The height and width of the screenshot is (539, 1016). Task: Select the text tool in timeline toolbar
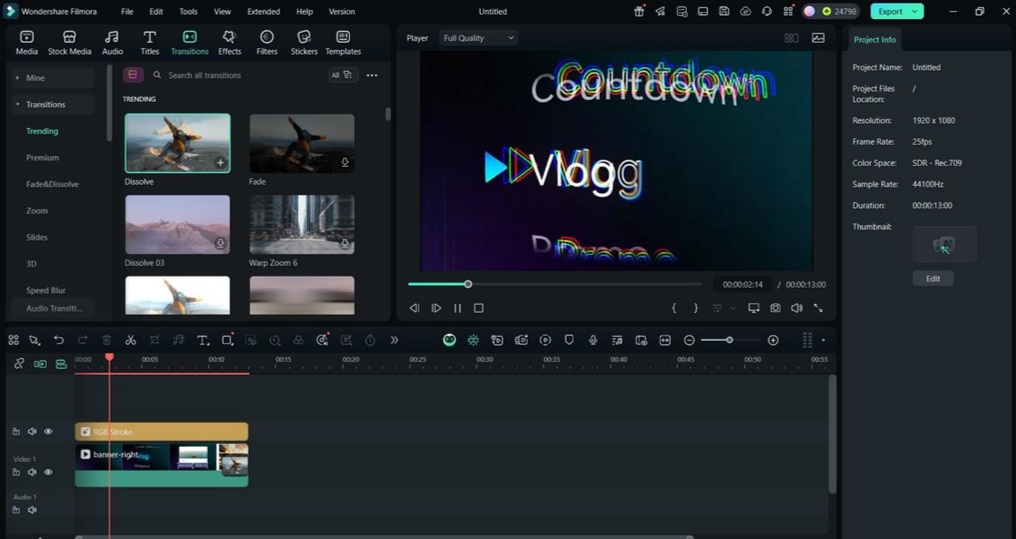[x=202, y=340]
